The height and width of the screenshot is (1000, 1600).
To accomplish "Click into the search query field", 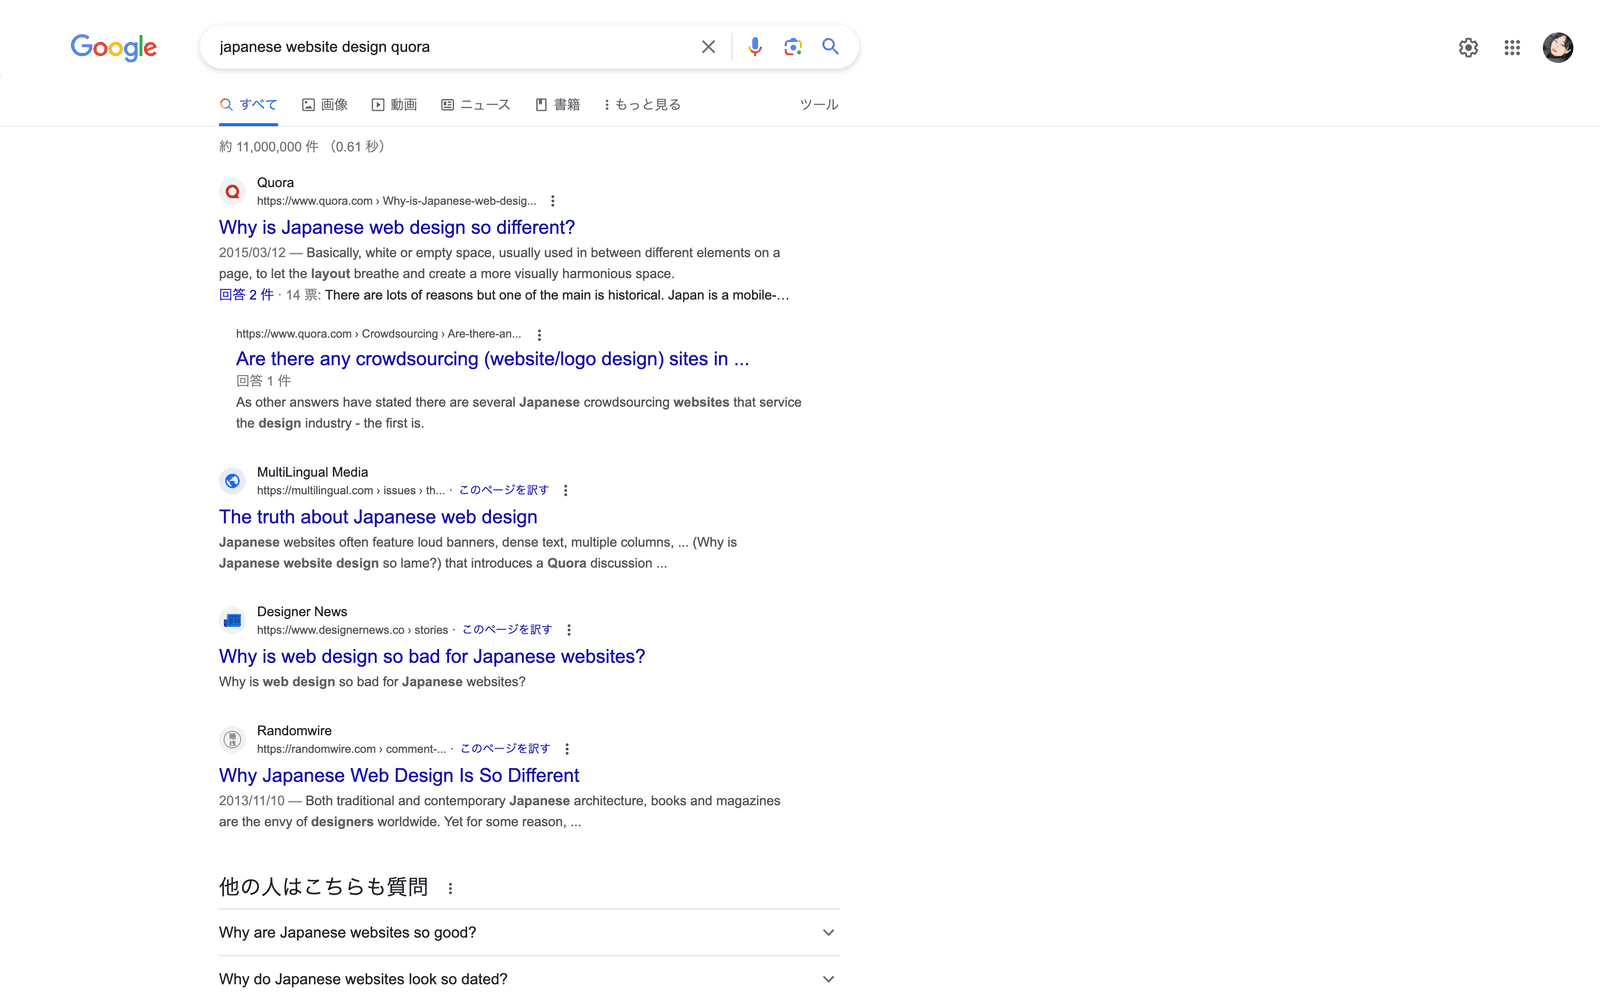I will click(450, 47).
